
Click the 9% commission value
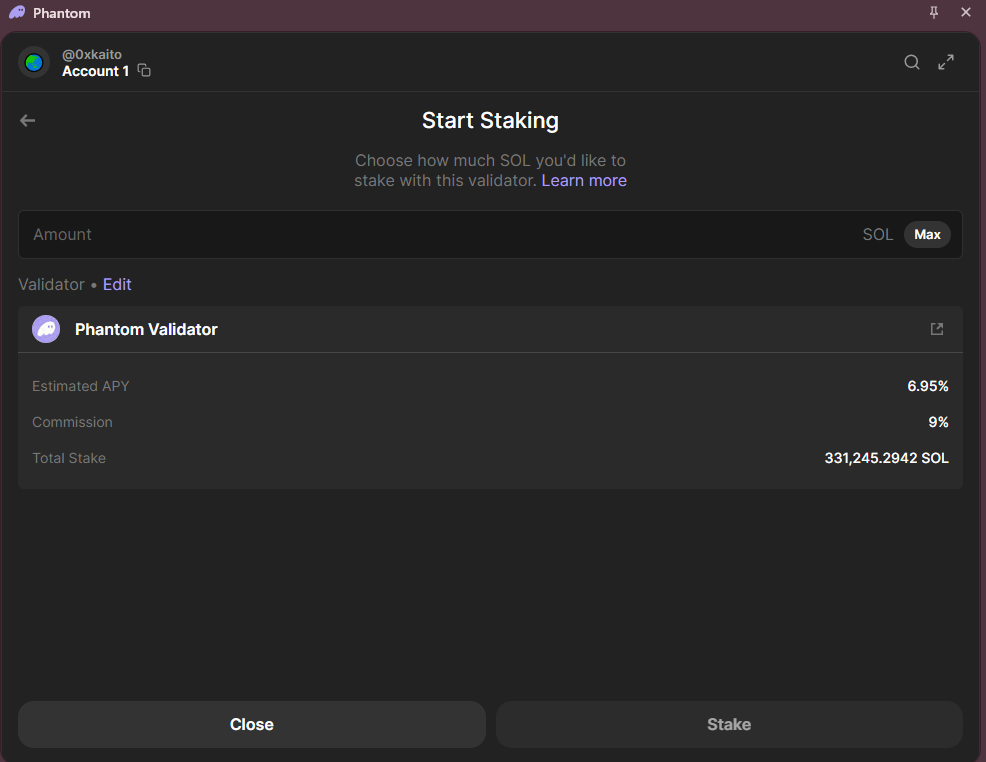coord(938,422)
